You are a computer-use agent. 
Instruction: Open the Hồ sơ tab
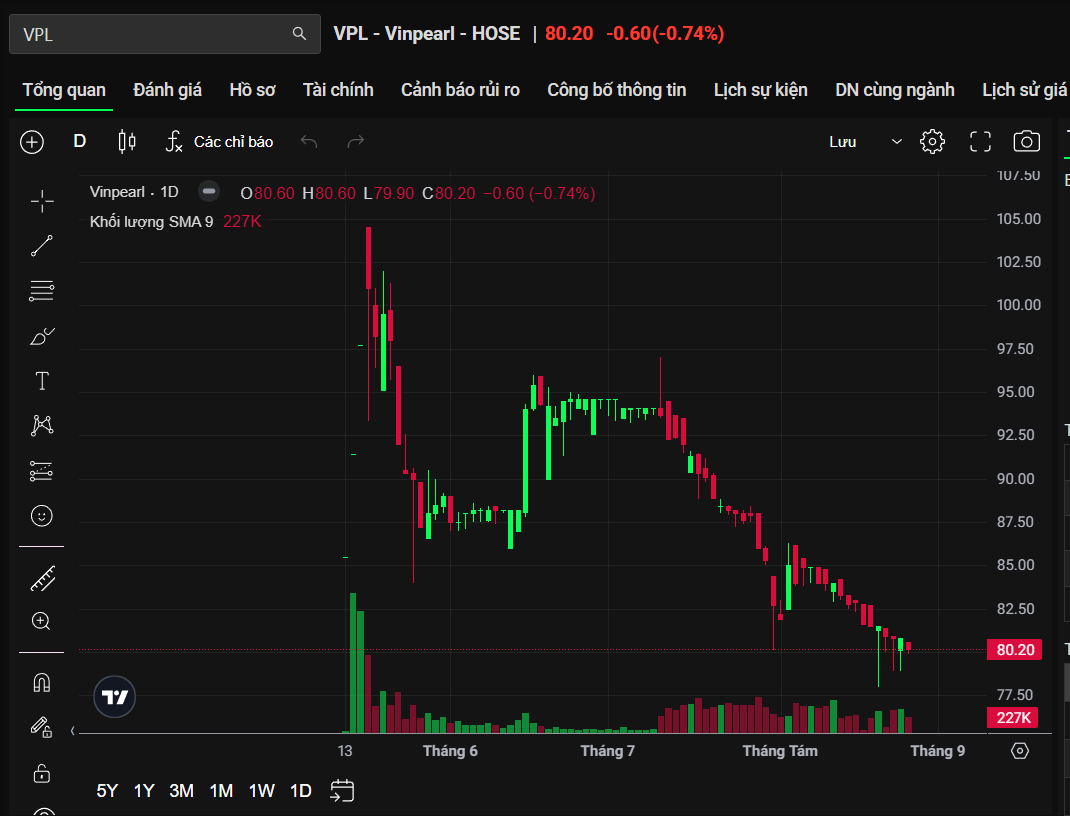(252, 90)
